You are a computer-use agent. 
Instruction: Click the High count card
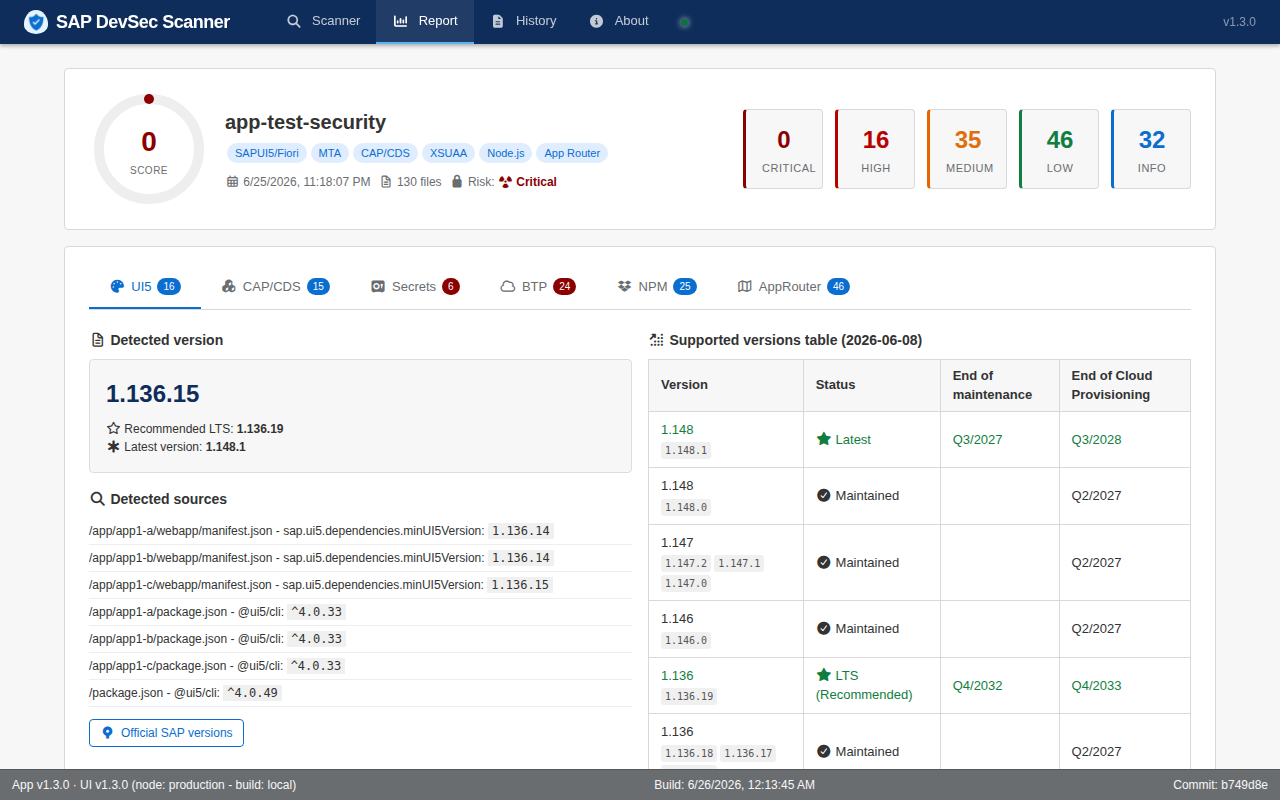[x=875, y=149]
